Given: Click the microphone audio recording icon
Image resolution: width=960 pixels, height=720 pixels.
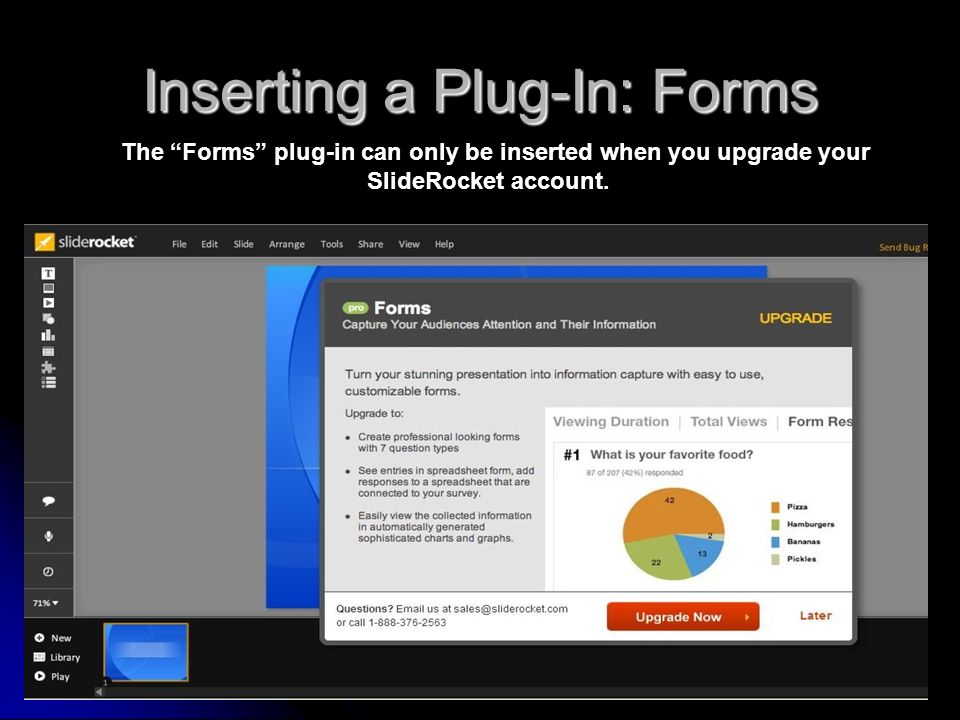Looking at the screenshot, I should (x=48, y=536).
